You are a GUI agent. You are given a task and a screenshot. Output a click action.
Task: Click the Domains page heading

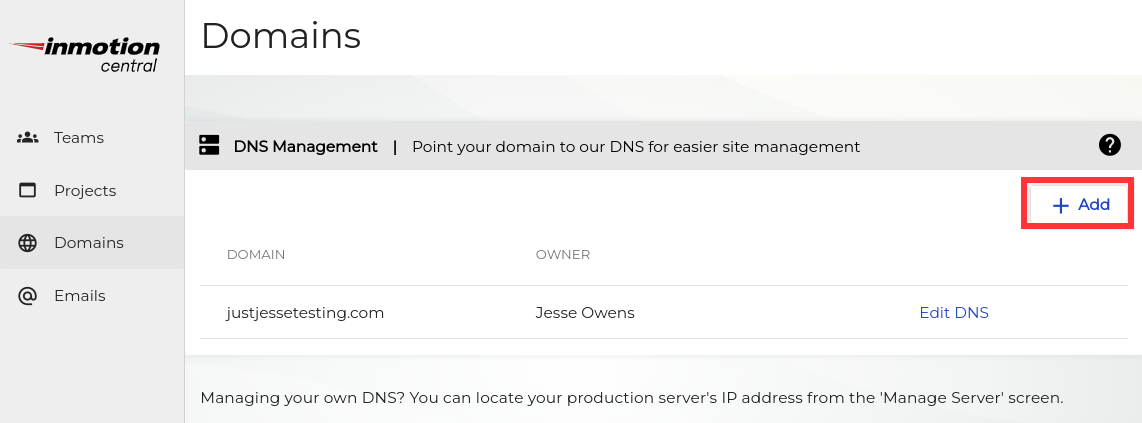coord(281,36)
